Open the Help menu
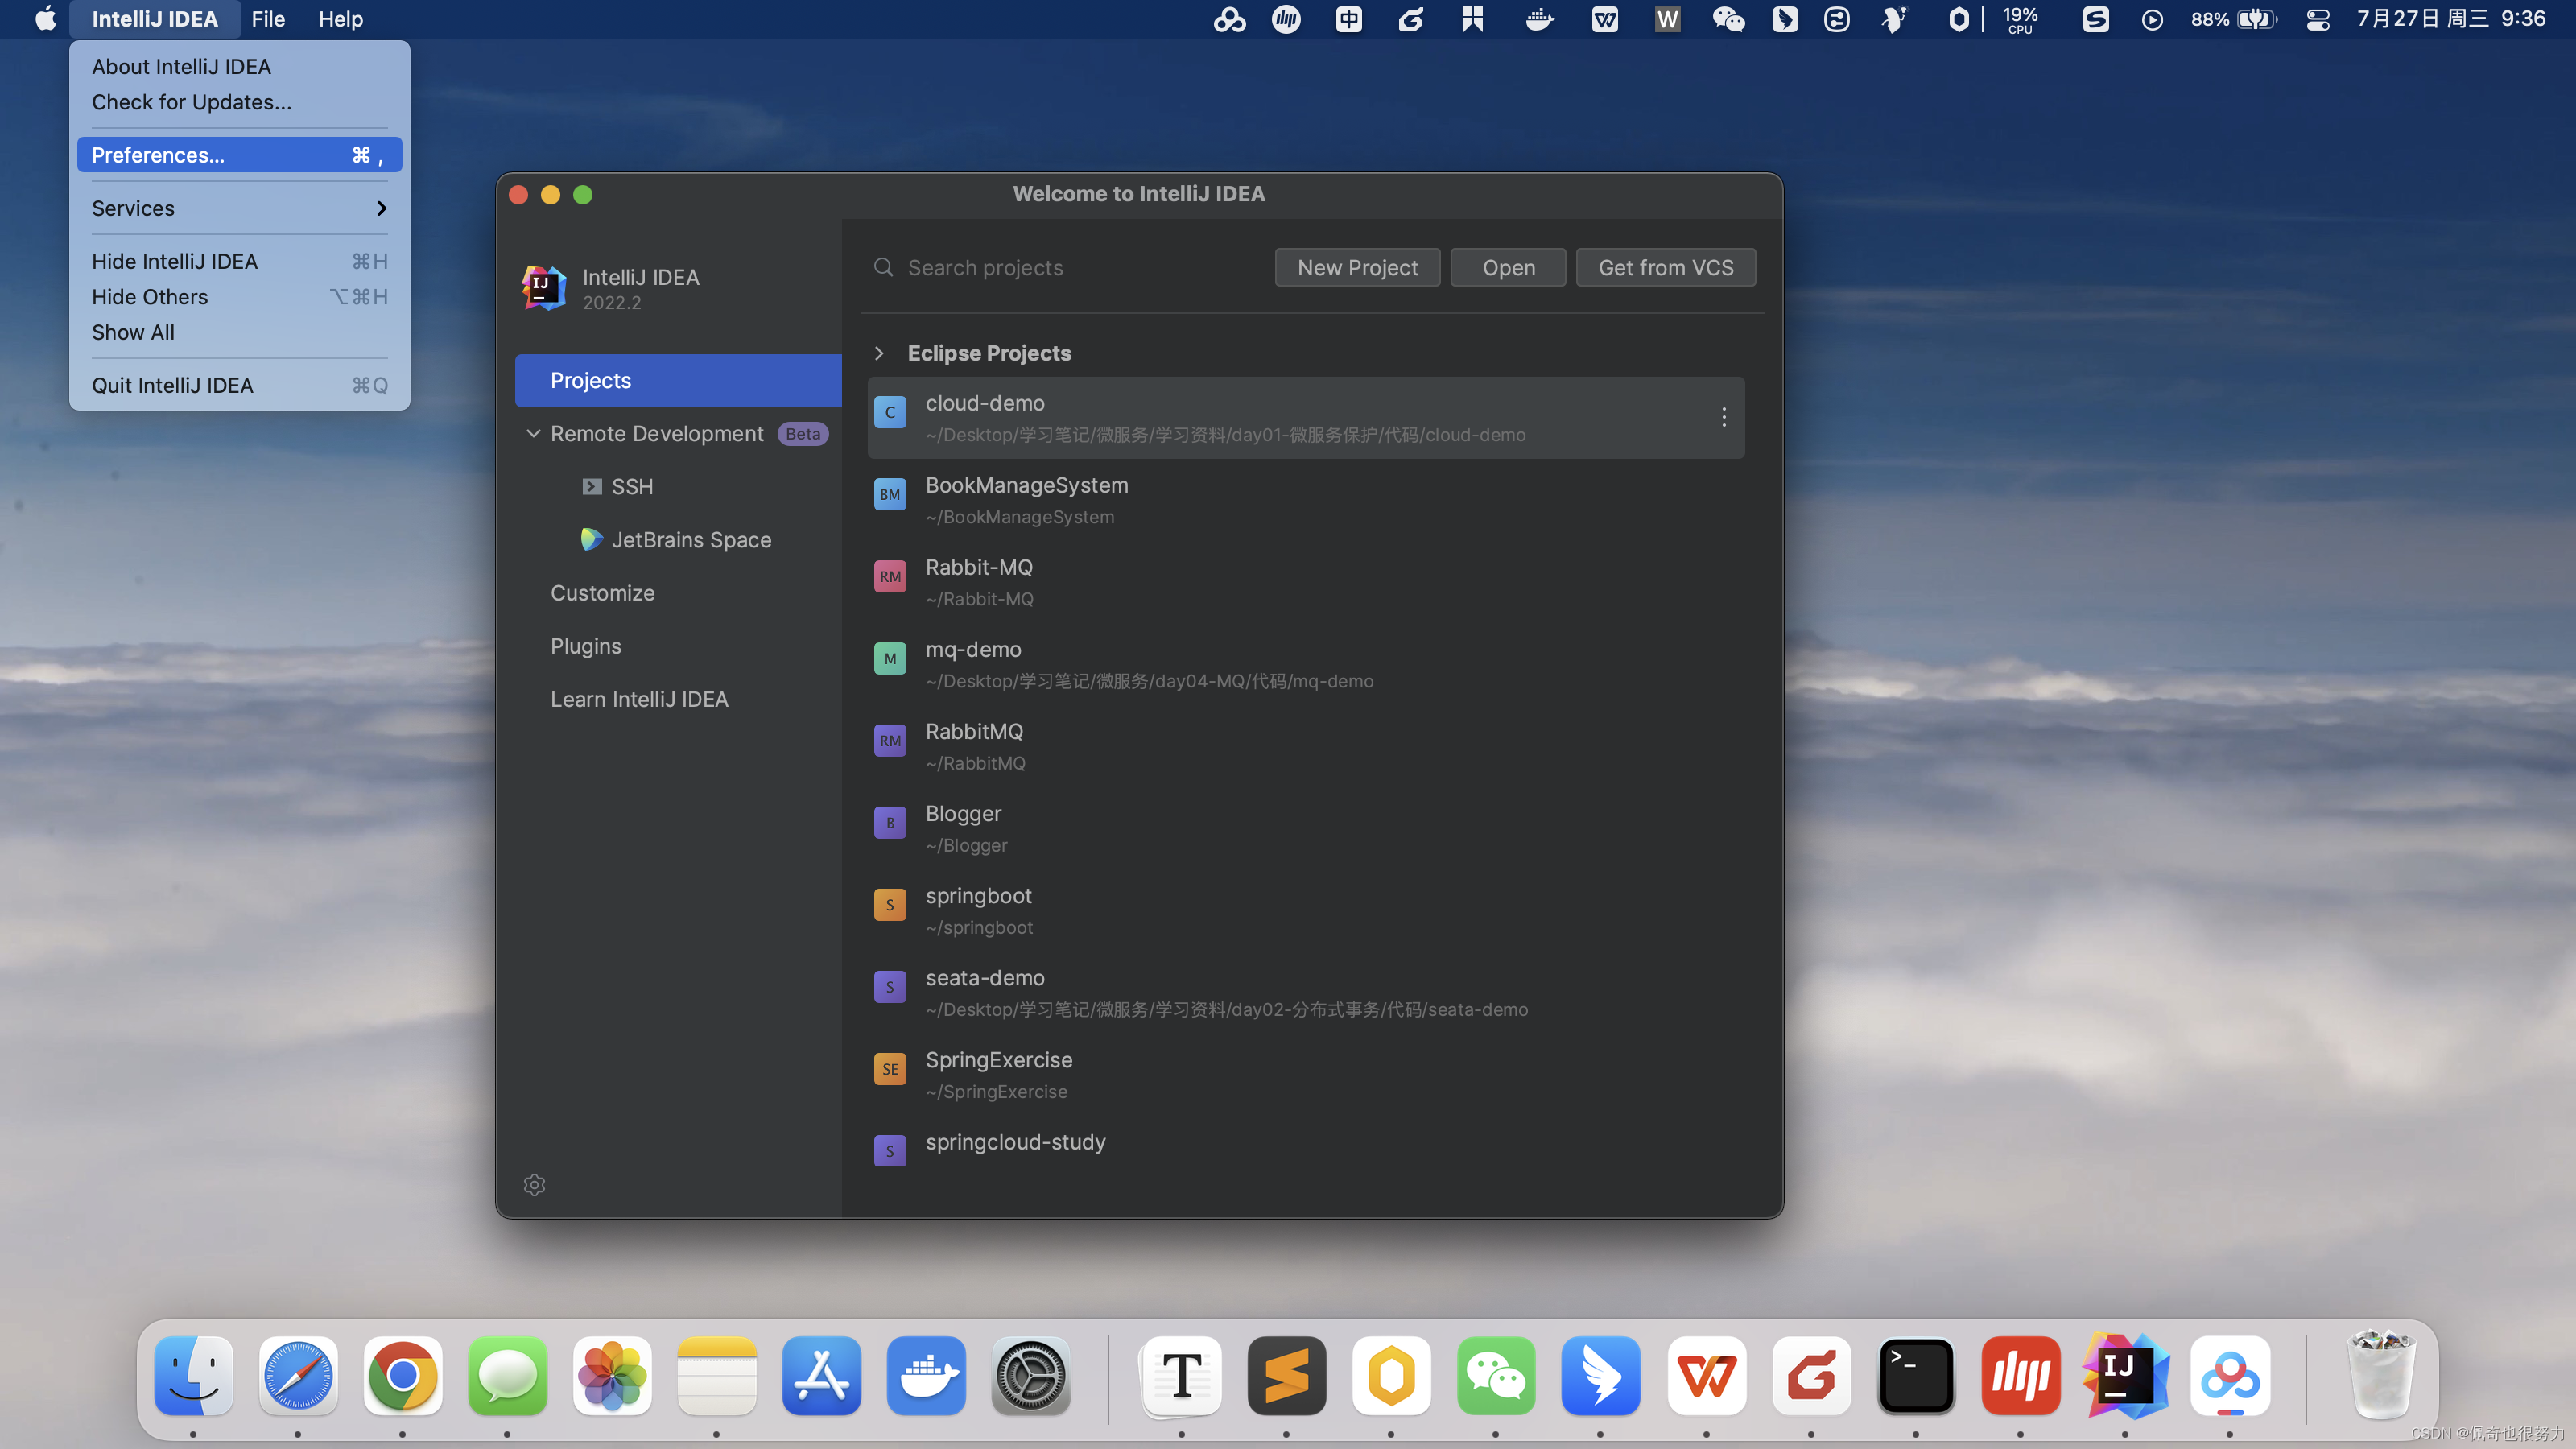This screenshot has width=2576, height=1449. pyautogui.click(x=340, y=19)
